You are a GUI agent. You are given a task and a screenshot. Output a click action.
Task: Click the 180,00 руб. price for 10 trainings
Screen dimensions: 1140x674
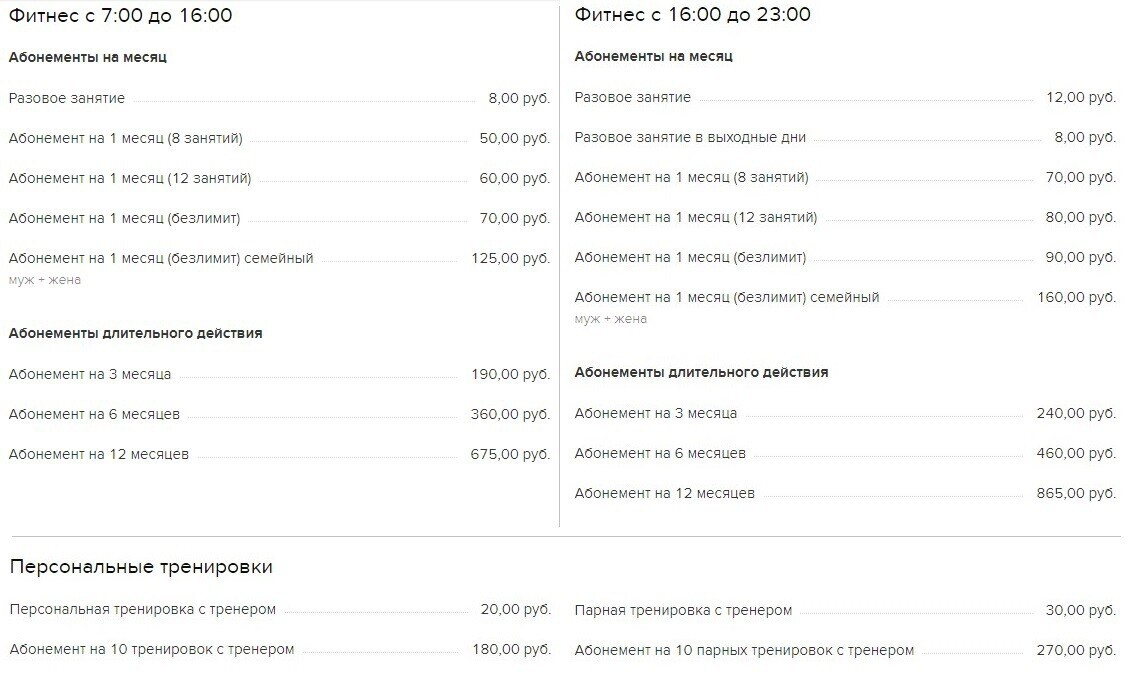pos(511,650)
